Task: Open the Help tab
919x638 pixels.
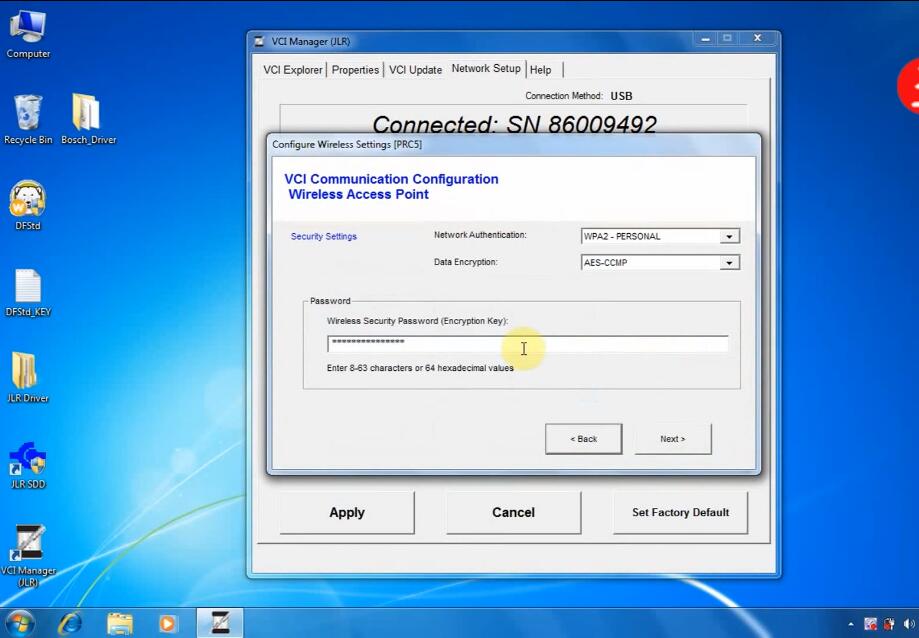Action: point(540,70)
